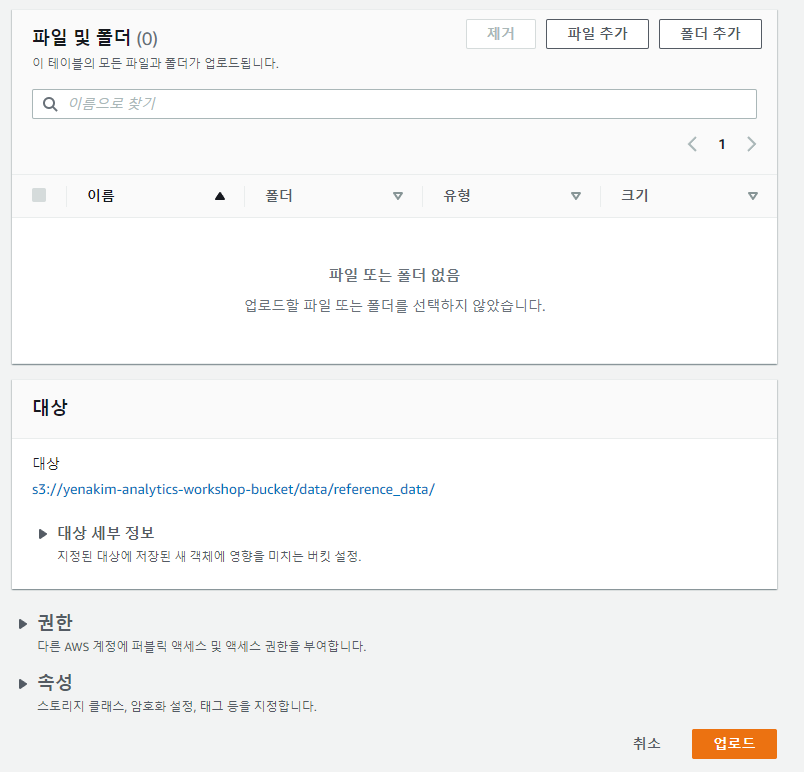This screenshot has height=772, width=804.
Task: Click the magnifier search icon
Action: tap(50, 104)
